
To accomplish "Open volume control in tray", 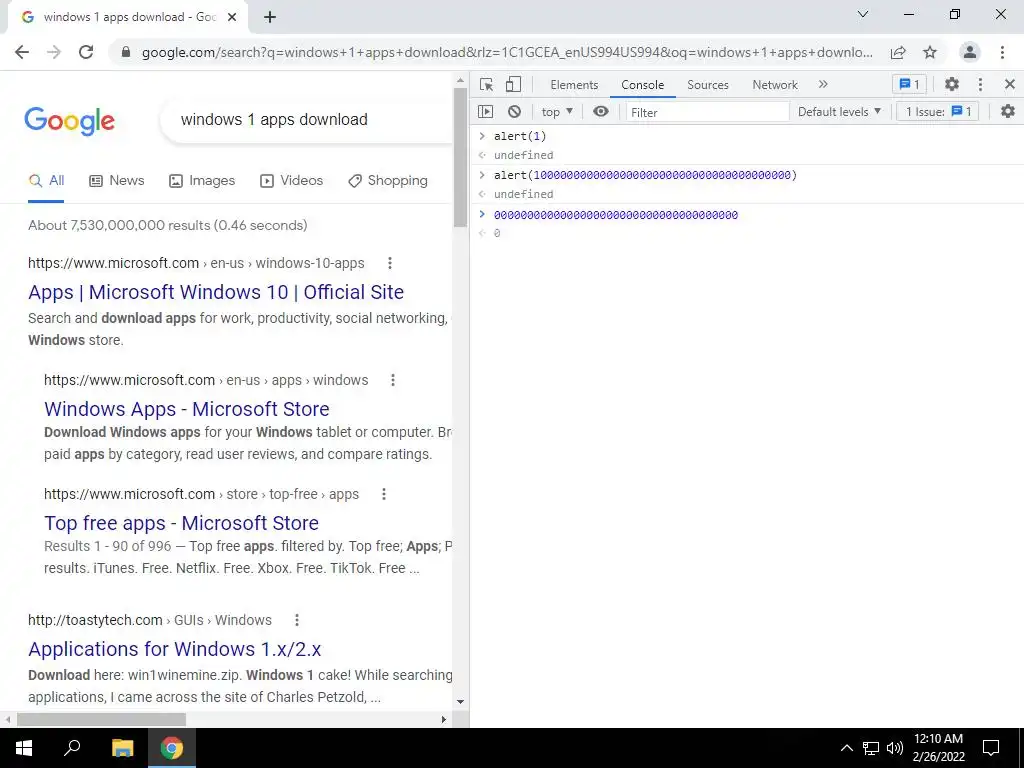I will [895, 748].
